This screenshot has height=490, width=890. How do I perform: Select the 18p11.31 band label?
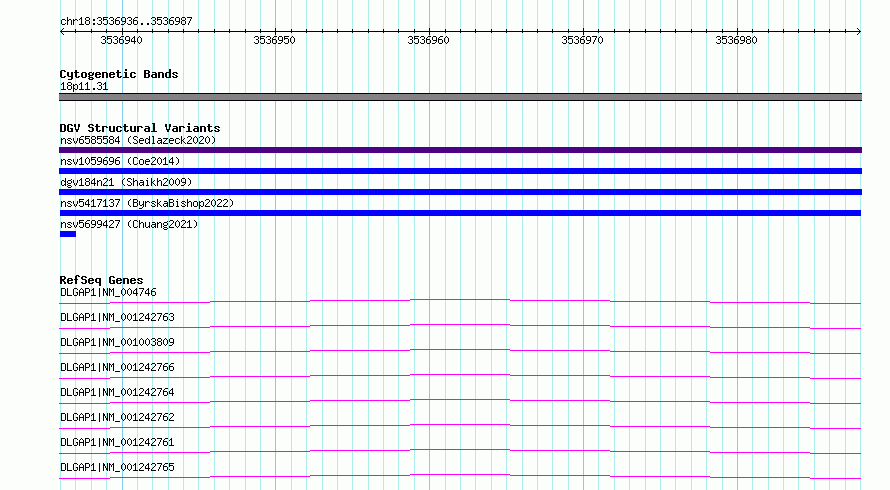84,86
